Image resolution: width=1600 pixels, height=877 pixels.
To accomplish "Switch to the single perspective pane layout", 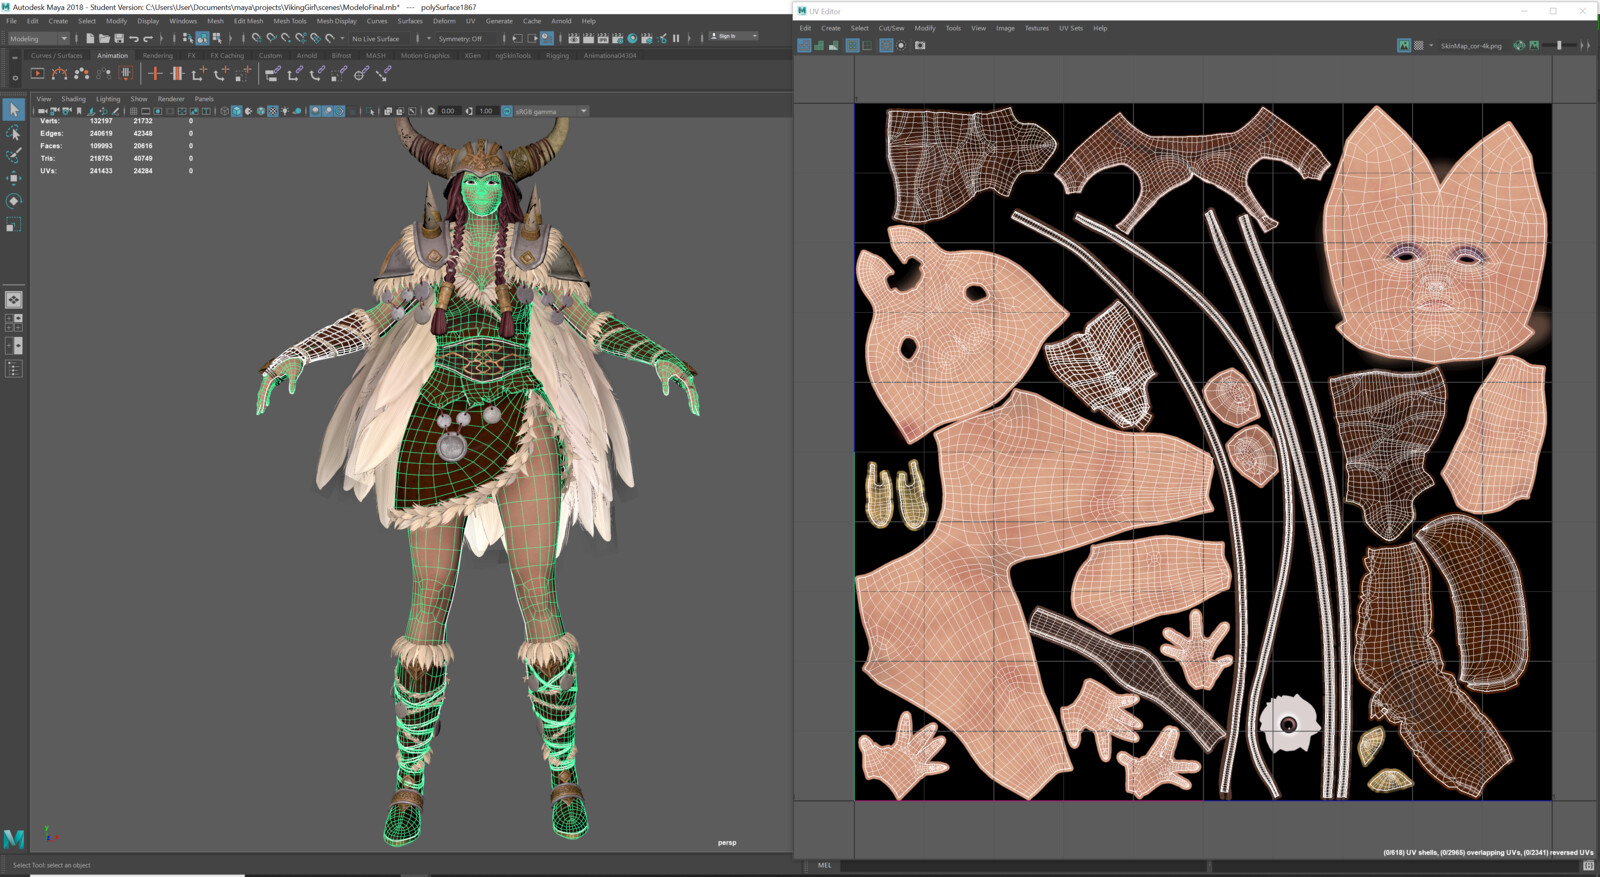I will (14, 299).
